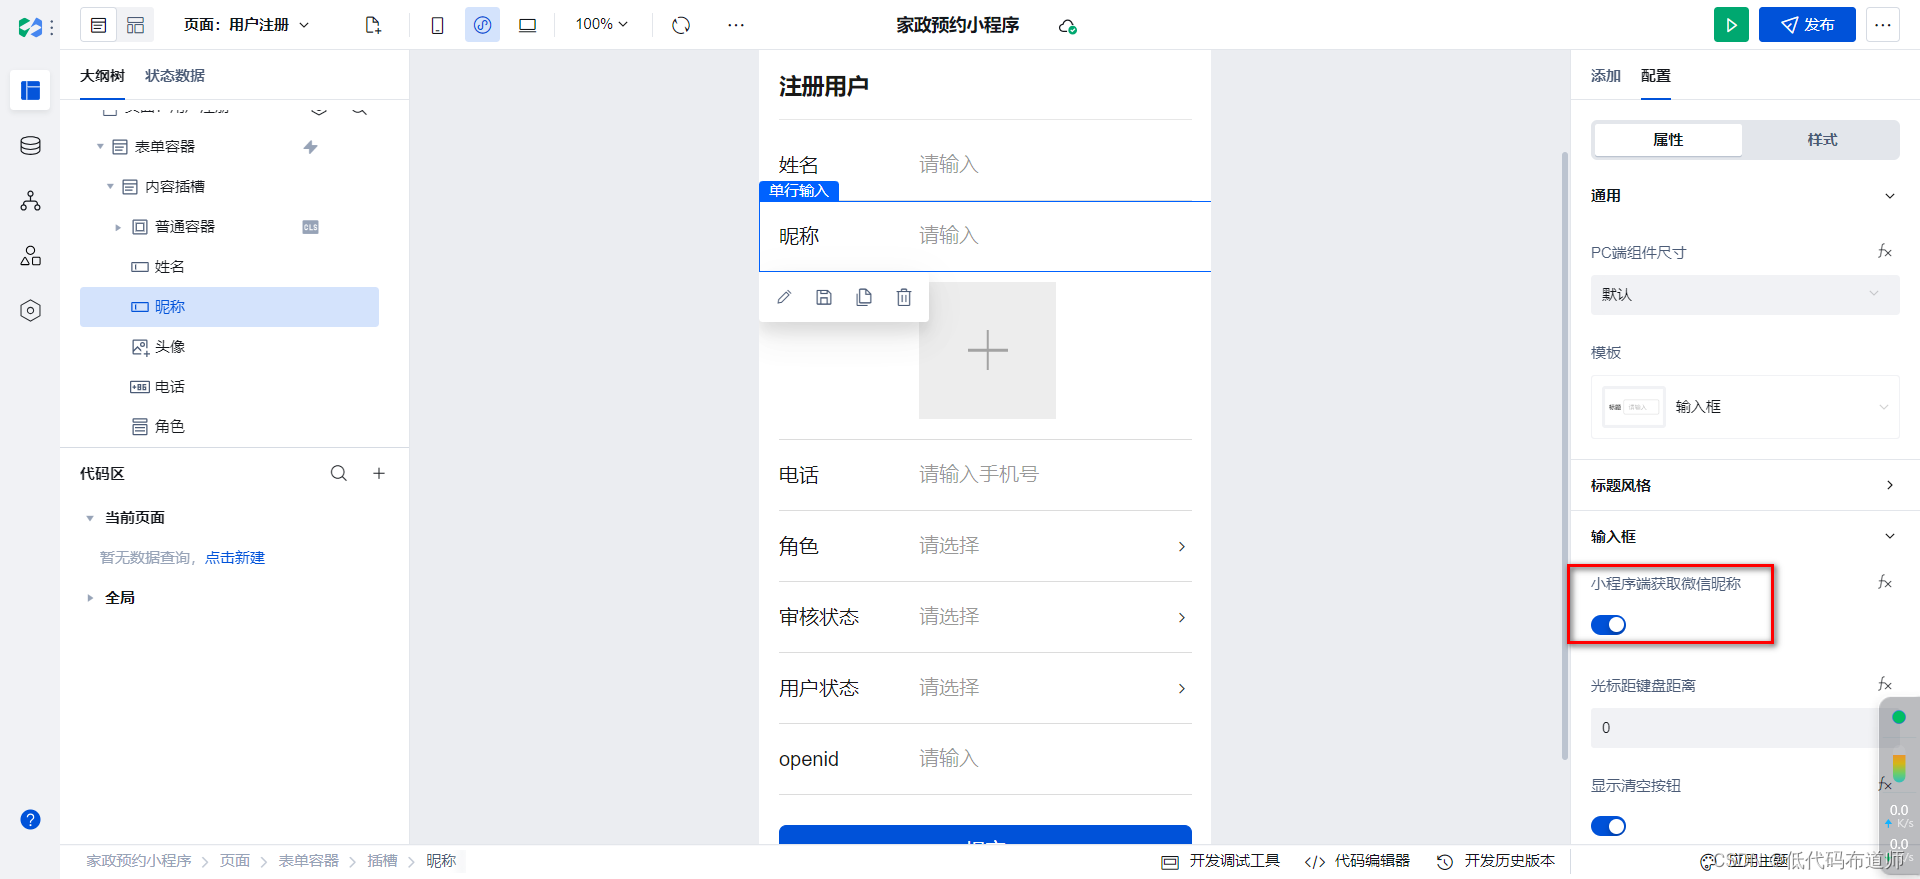Switch to mobile phone preview
The image size is (1920, 879).
437,25
